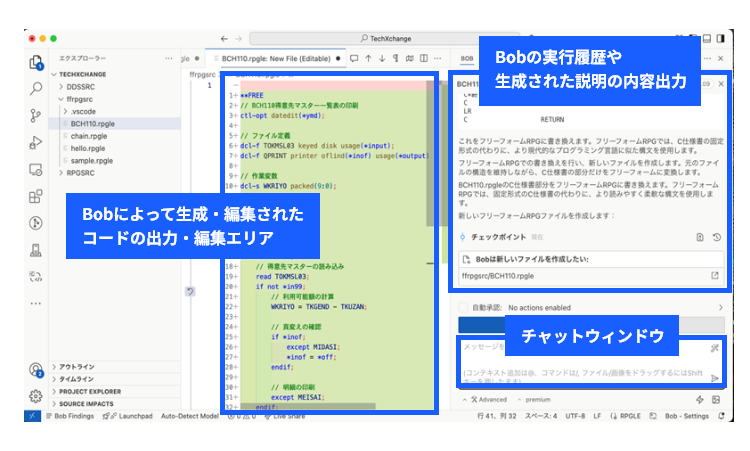Toggle whitespace pilcrow icon in editor toolbar
The width and height of the screenshot is (750, 451).
coord(396,58)
